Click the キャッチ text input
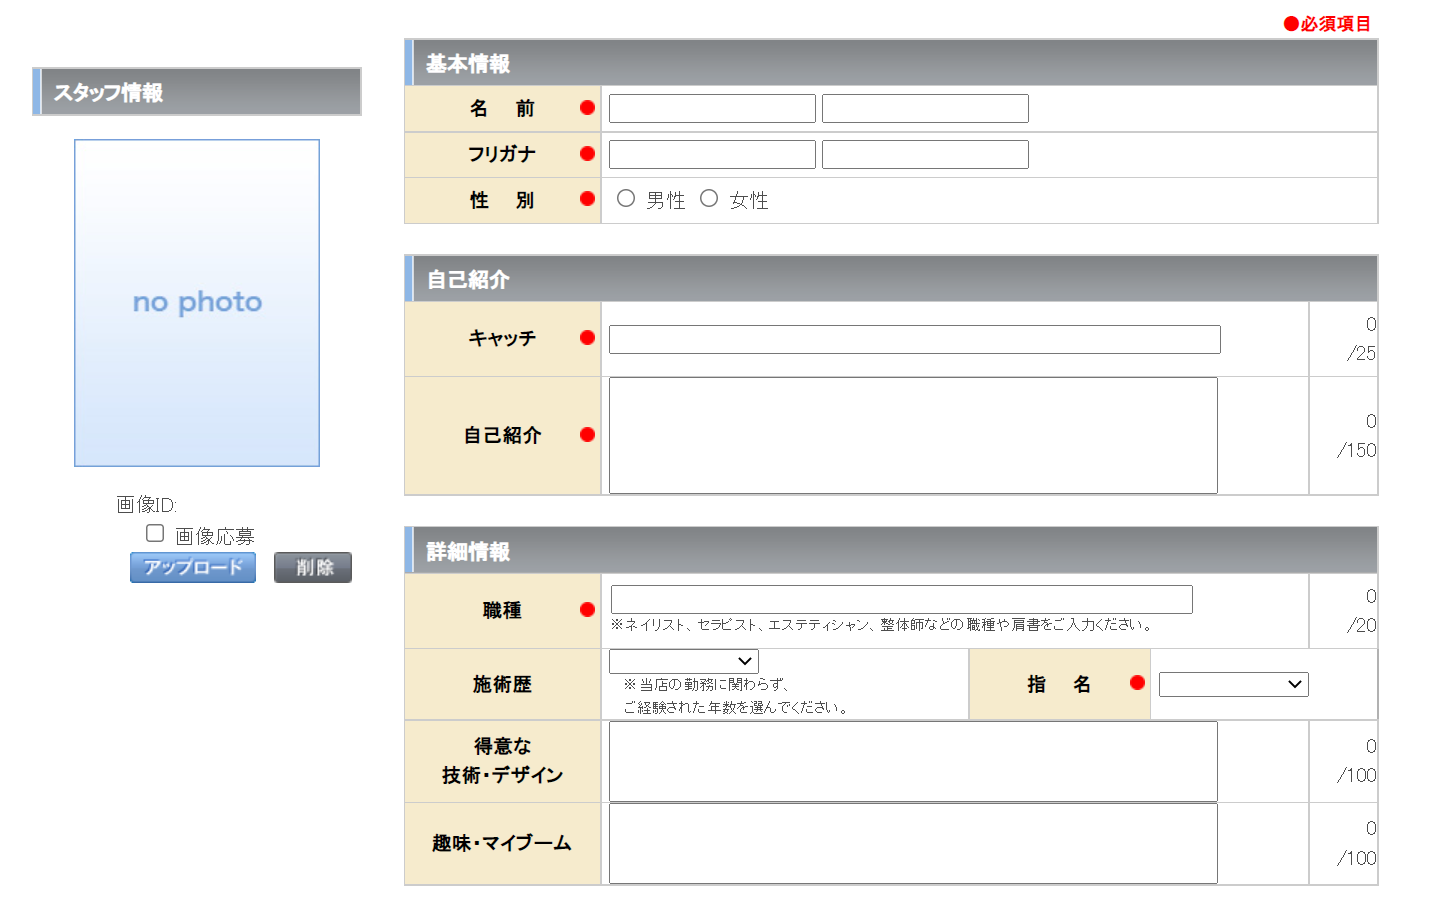This screenshot has height=906, width=1455. (914, 339)
